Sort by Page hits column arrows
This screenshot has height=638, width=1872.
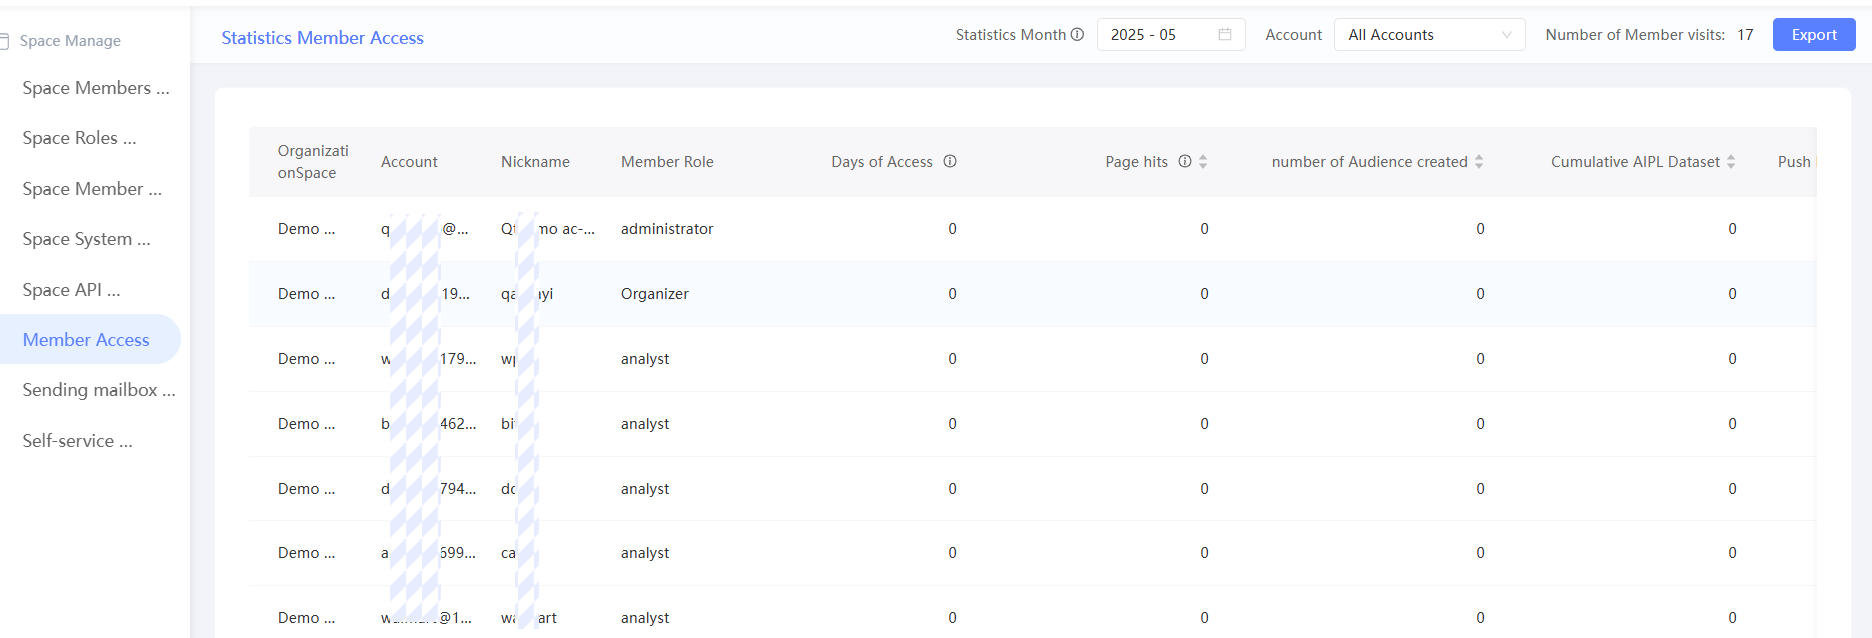tap(1203, 162)
